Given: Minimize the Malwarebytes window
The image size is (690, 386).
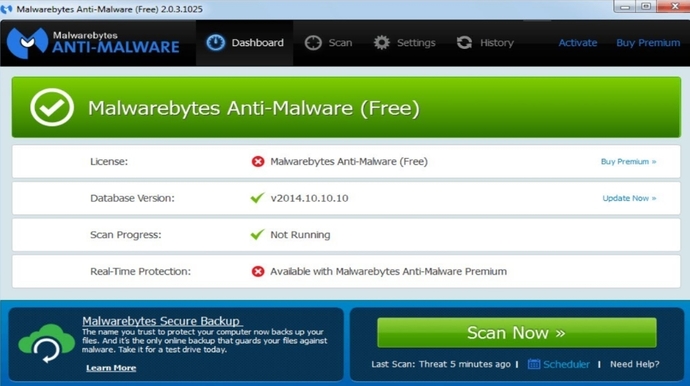Looking at the screenshot, I should [624, 7].
